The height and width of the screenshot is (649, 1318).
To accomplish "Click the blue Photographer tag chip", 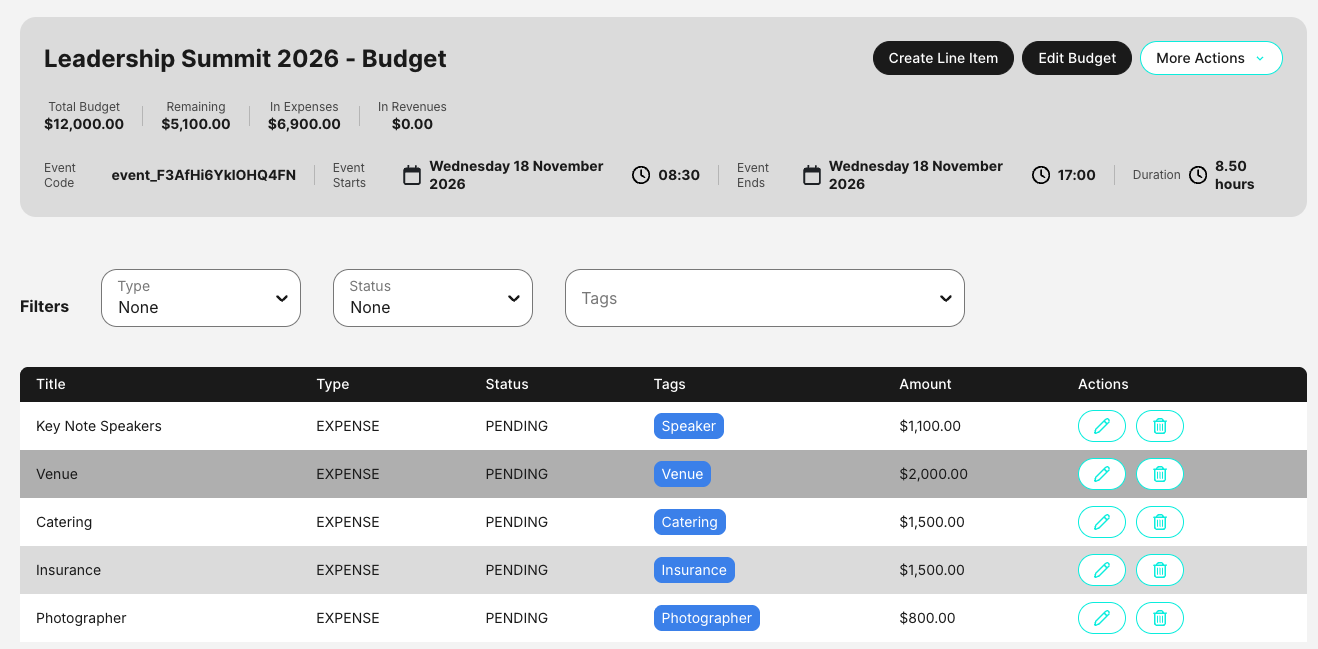I will 706,618.
